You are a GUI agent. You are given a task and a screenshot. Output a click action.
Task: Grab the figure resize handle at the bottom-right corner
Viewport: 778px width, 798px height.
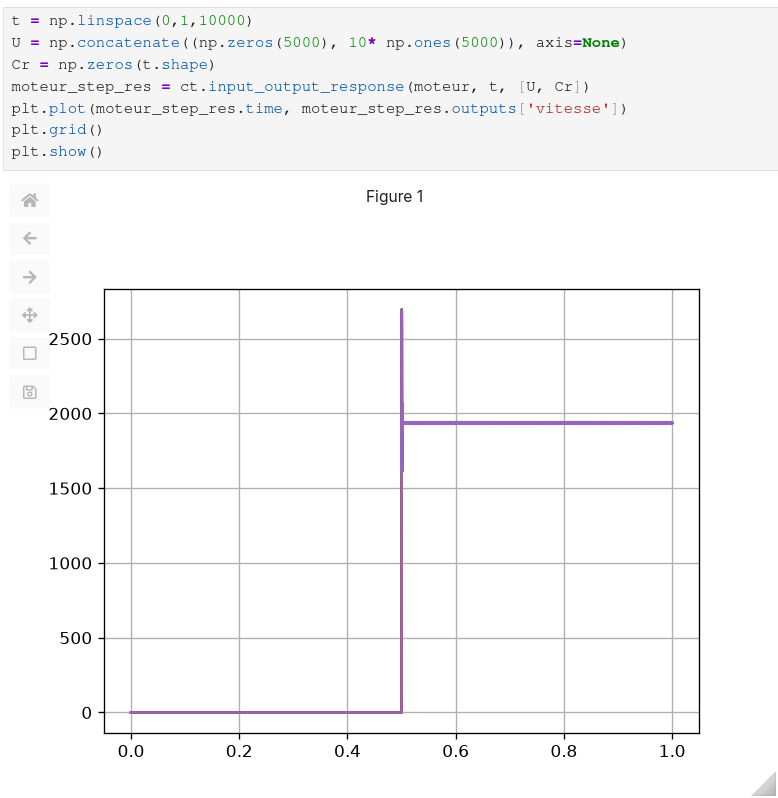coord(764,784)
